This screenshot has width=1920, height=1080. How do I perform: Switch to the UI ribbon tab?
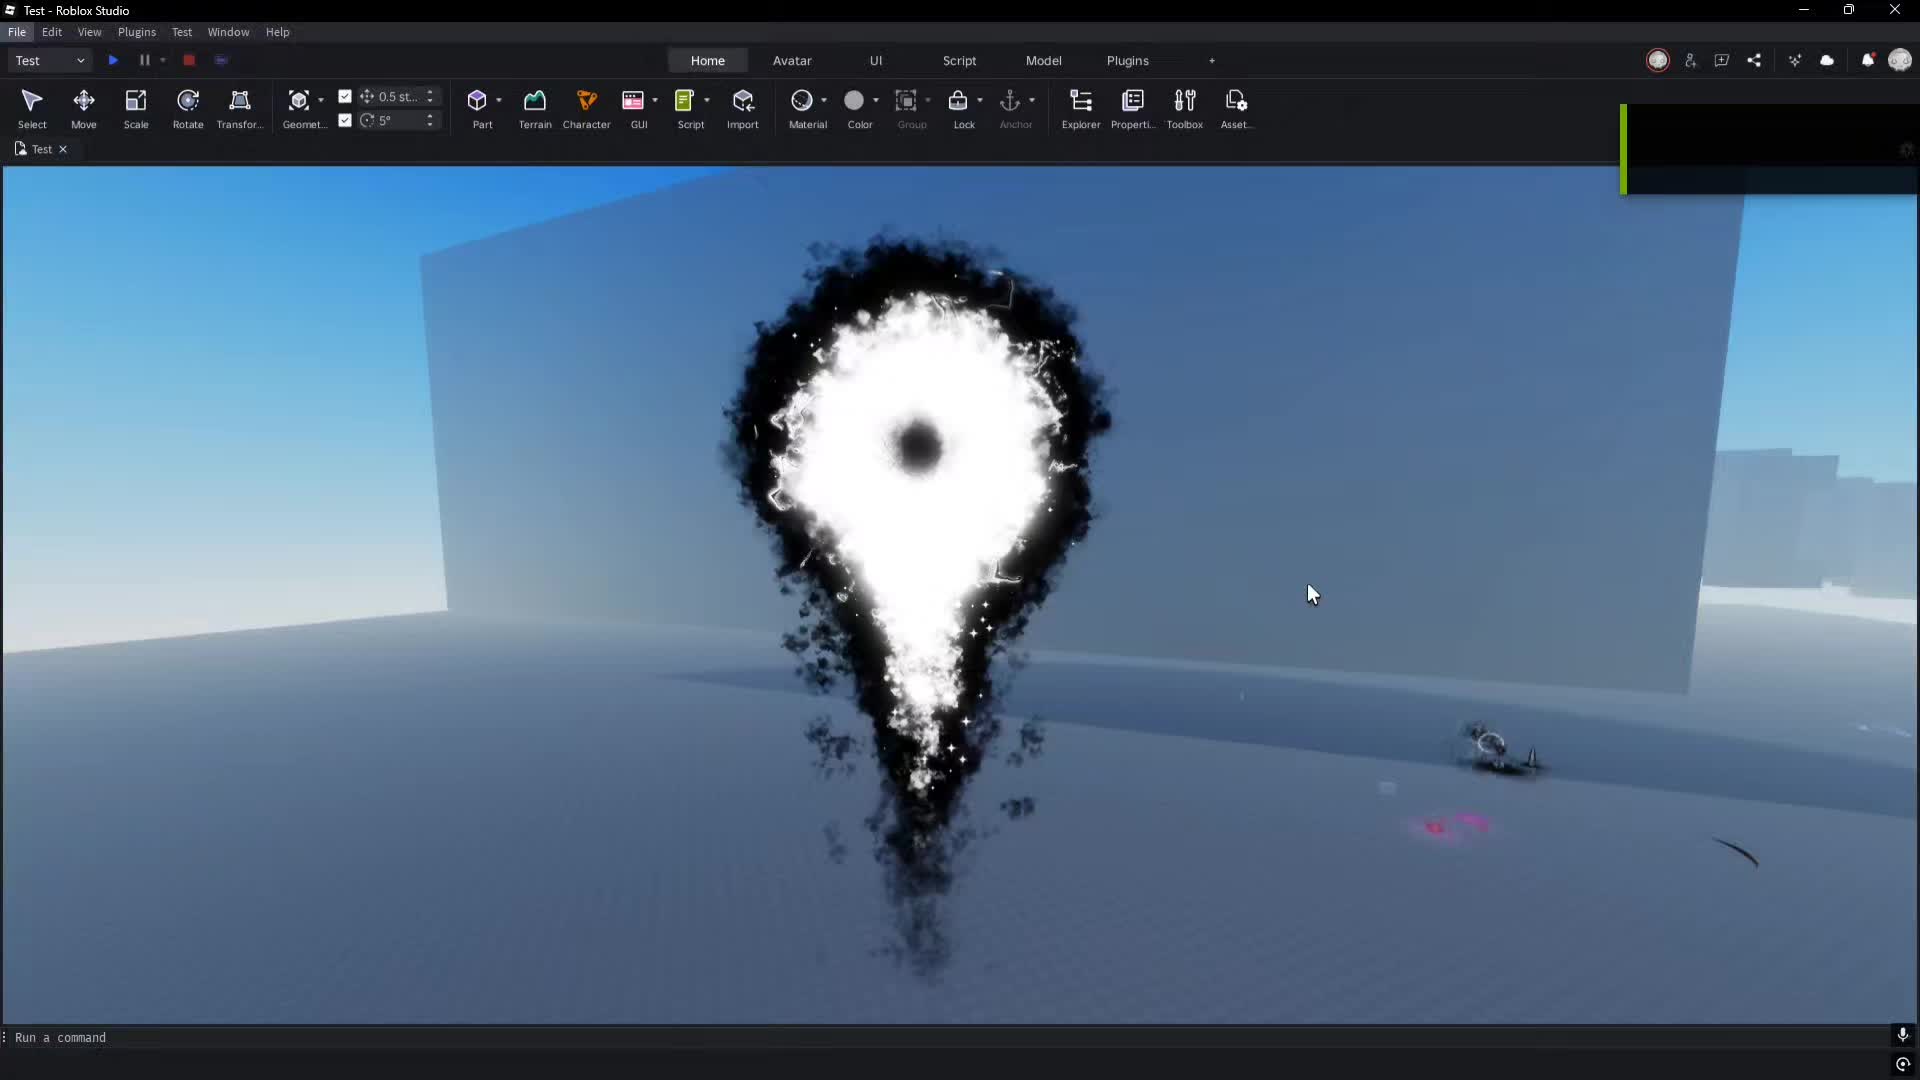point(876,61)
